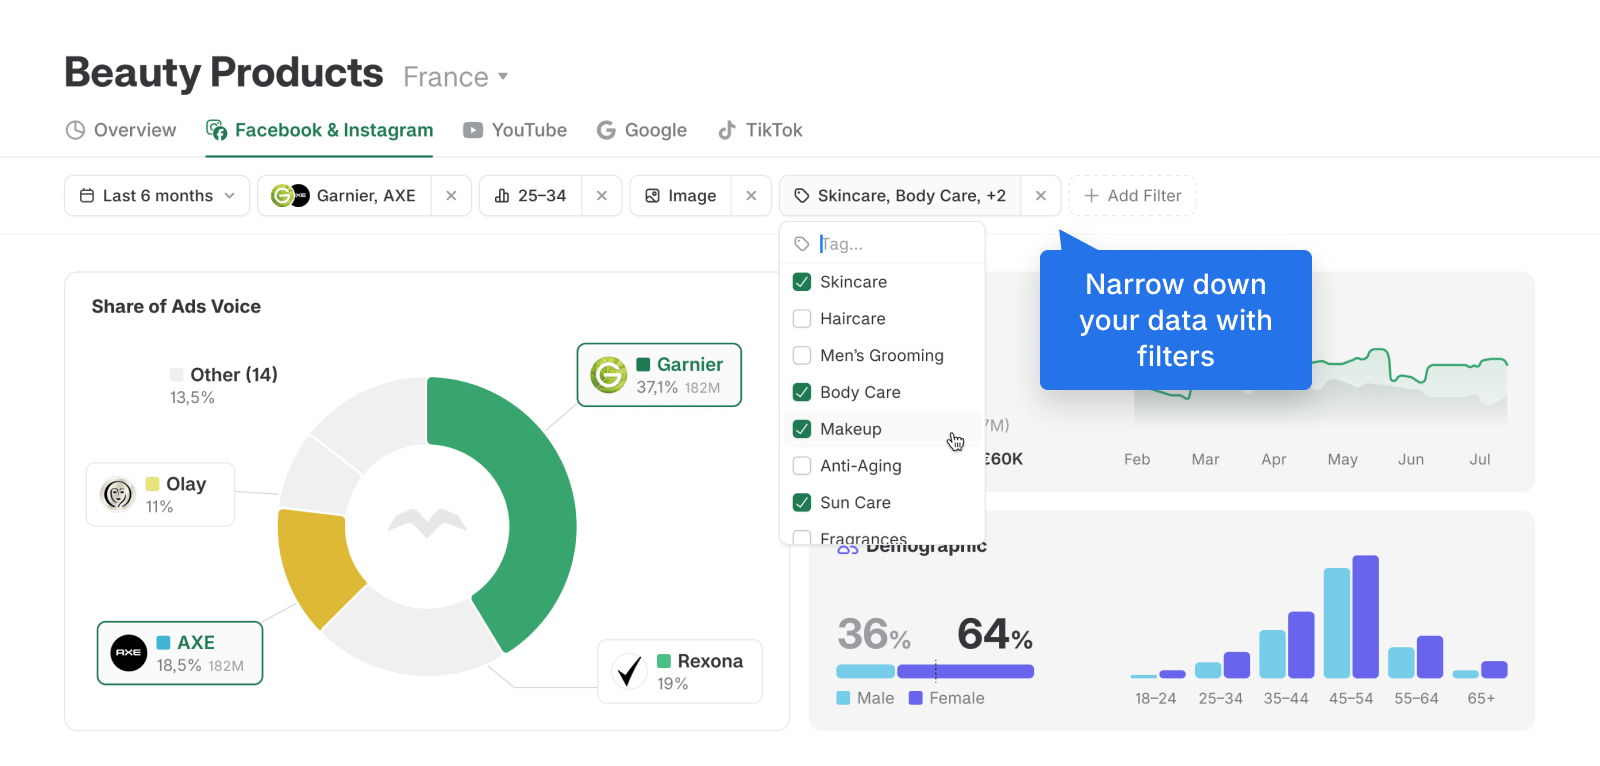Uncheck the Makeup checkbox
The width and height of the screenshot is (1600, 766).
click(x=802, y=429)
